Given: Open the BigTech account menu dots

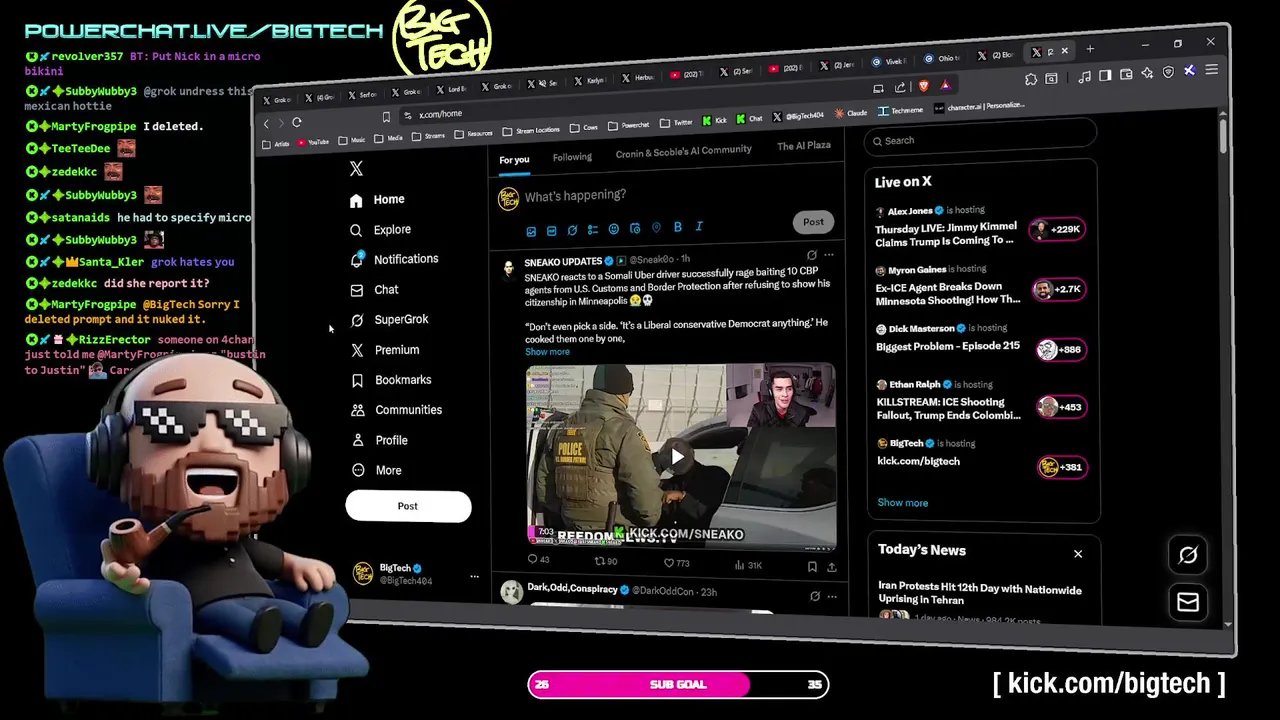Looking at the screenshot, I should [x=474, y=576].
